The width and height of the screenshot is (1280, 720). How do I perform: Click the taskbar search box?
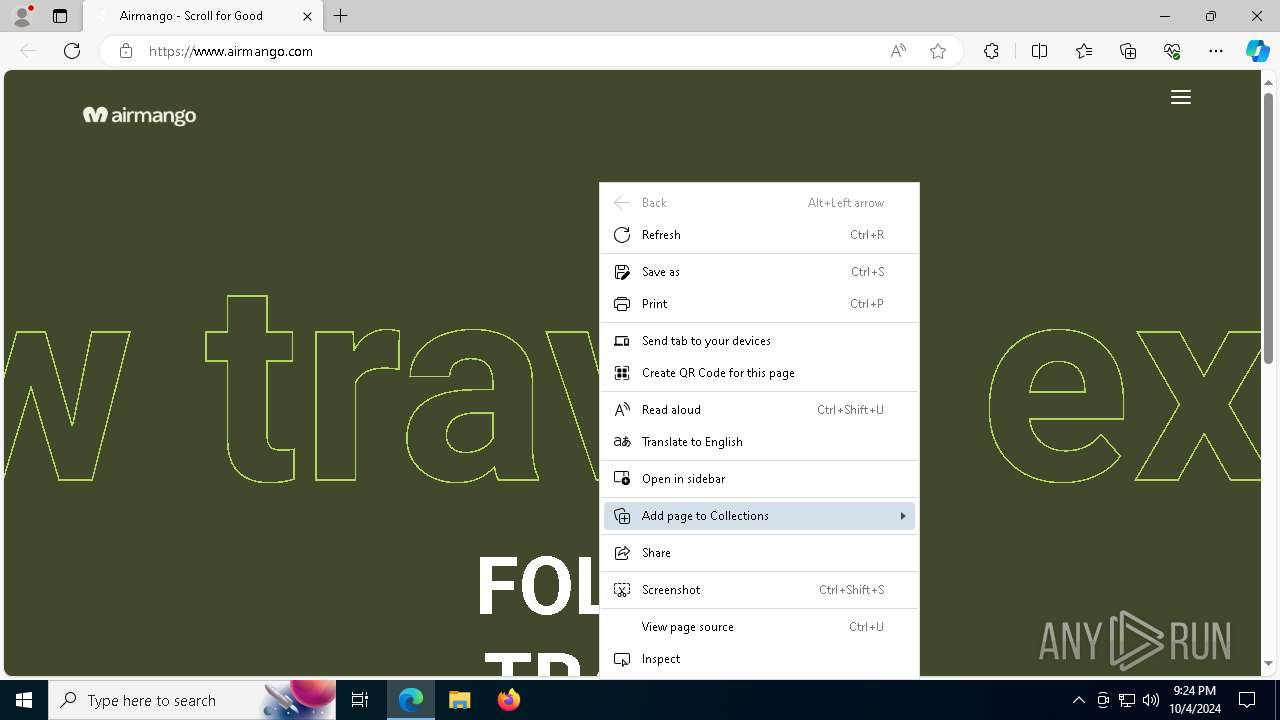193,700
